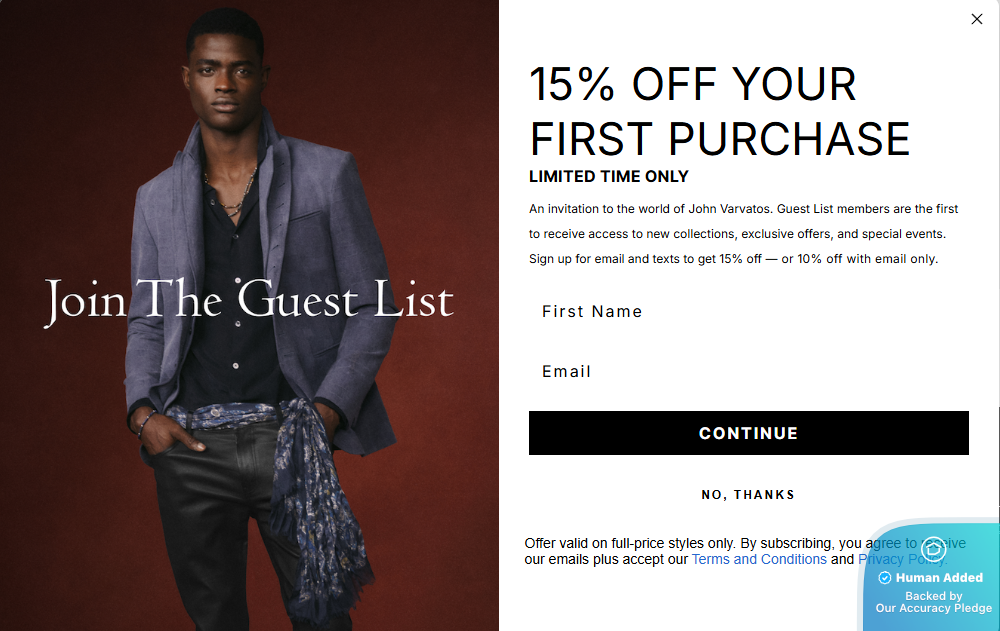Close the signup popup with the X

[x=976, y=19]
